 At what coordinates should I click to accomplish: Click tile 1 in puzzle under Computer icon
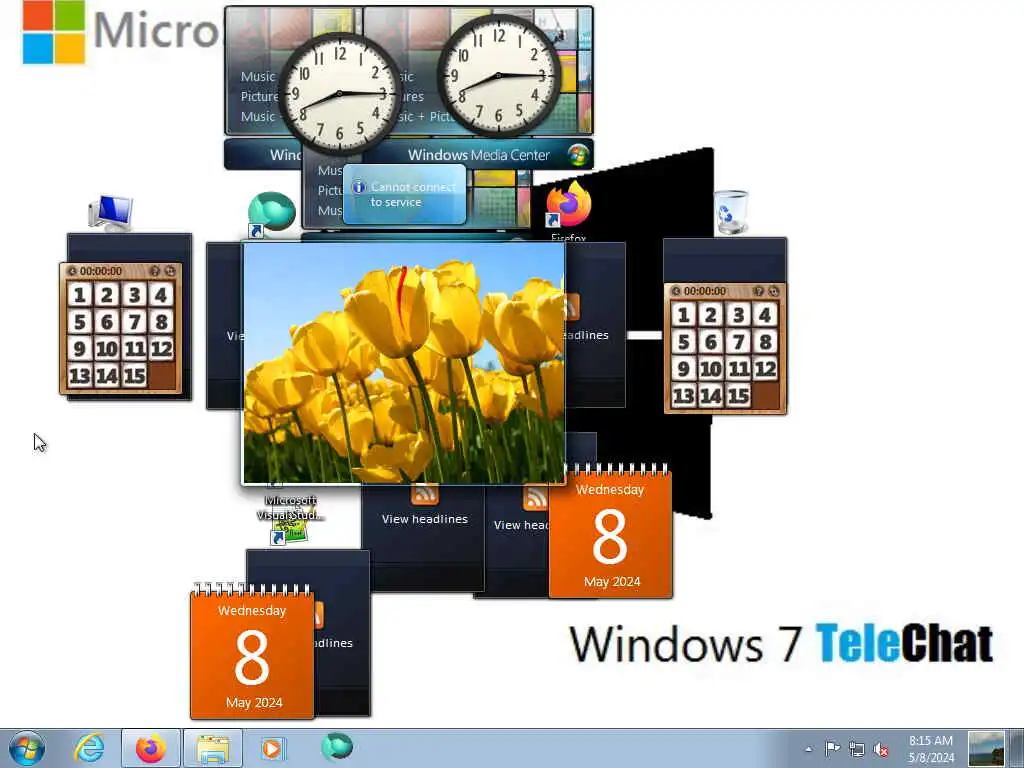[x=80, y=295]
